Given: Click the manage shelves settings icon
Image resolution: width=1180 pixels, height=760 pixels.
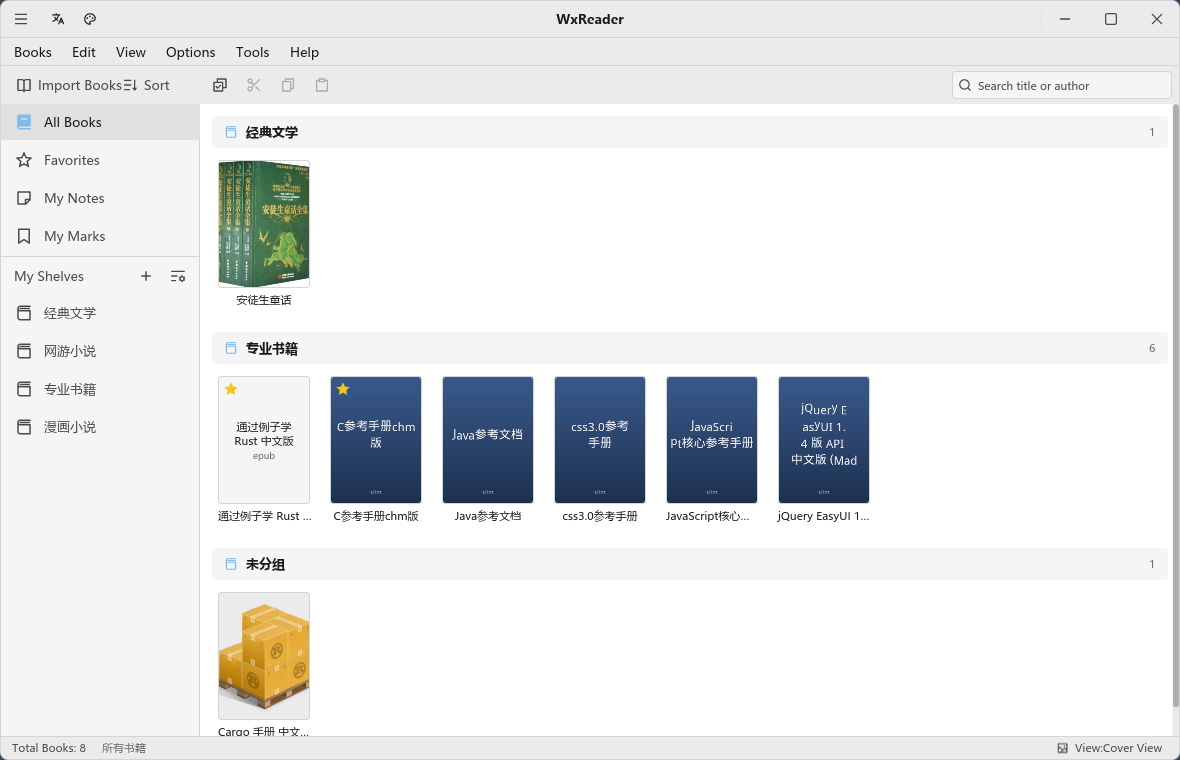Looking at the screenshot, I should click(x=178, y=276).
